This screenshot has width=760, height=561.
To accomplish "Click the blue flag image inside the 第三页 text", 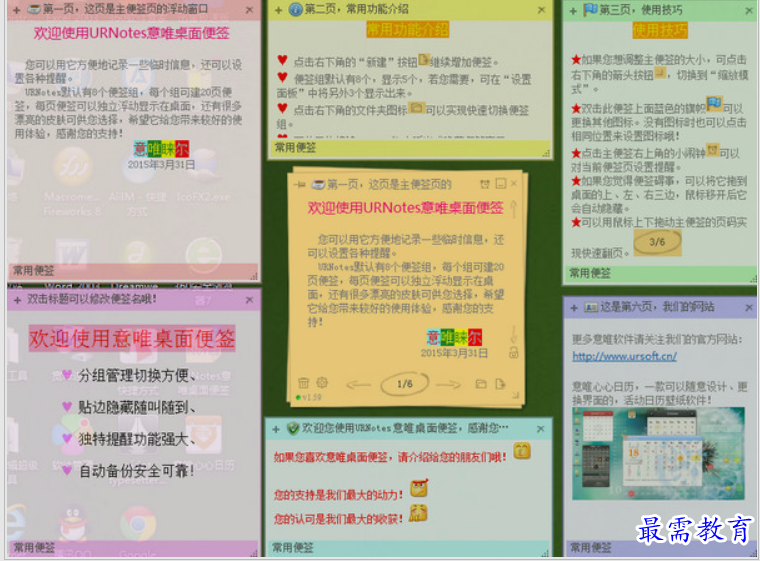I will pyautogui.click(x=714, y=103).
